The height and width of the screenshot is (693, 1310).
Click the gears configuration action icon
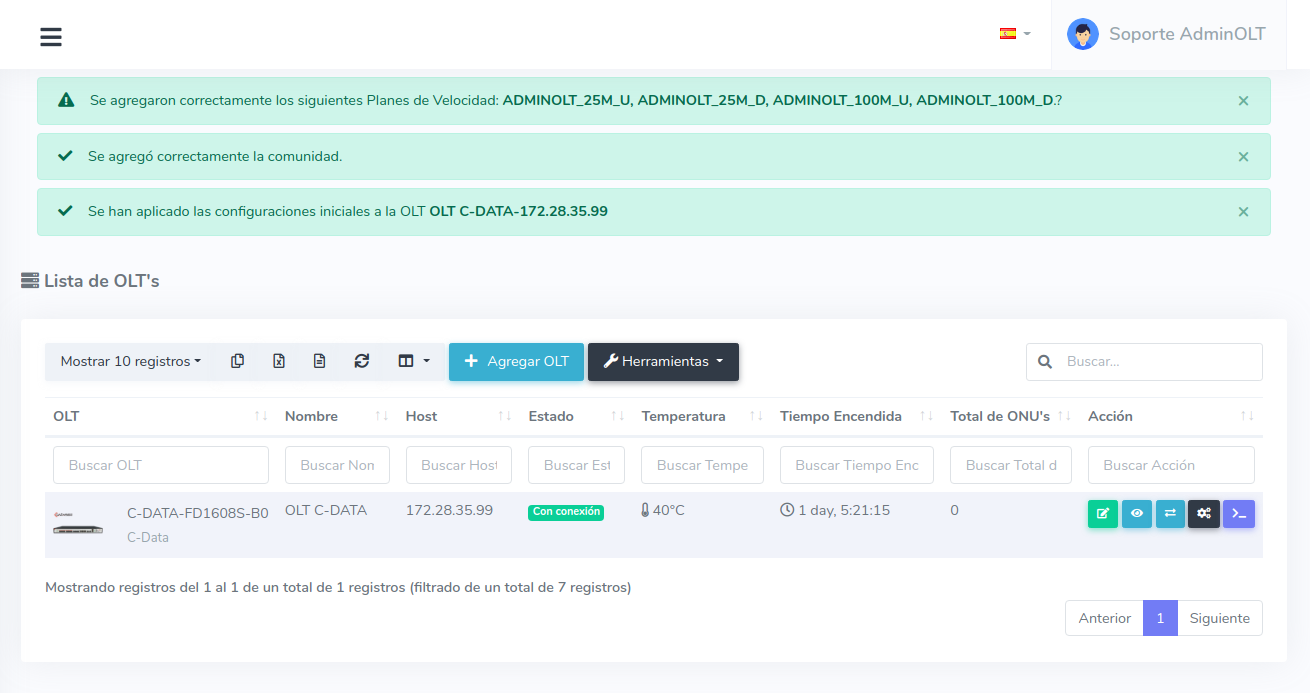click(x=1204, y=514)
